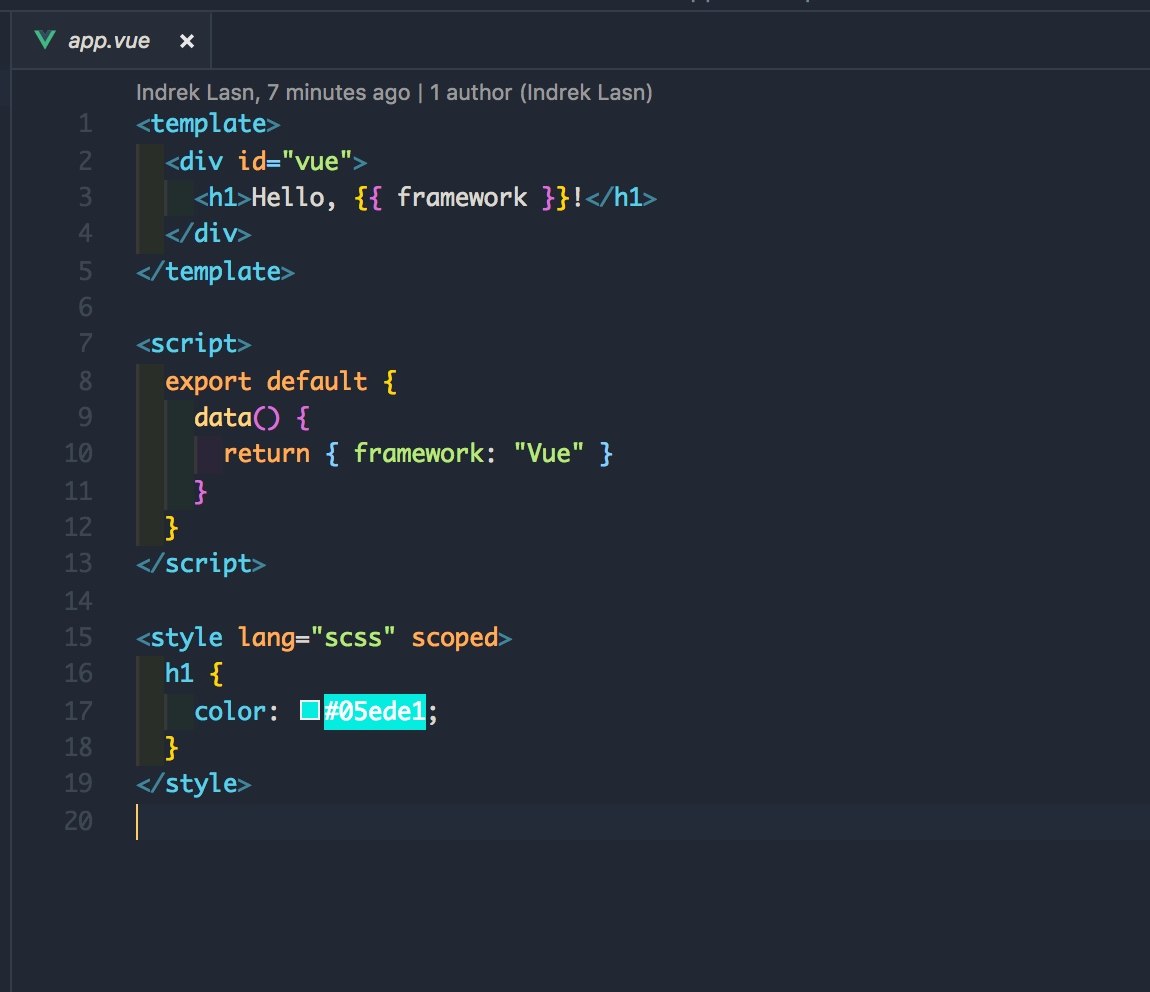Viewport: 1150px width, 992px height.
Task: Click the Vue logo icon on the tab
Action: coord(45,40)
